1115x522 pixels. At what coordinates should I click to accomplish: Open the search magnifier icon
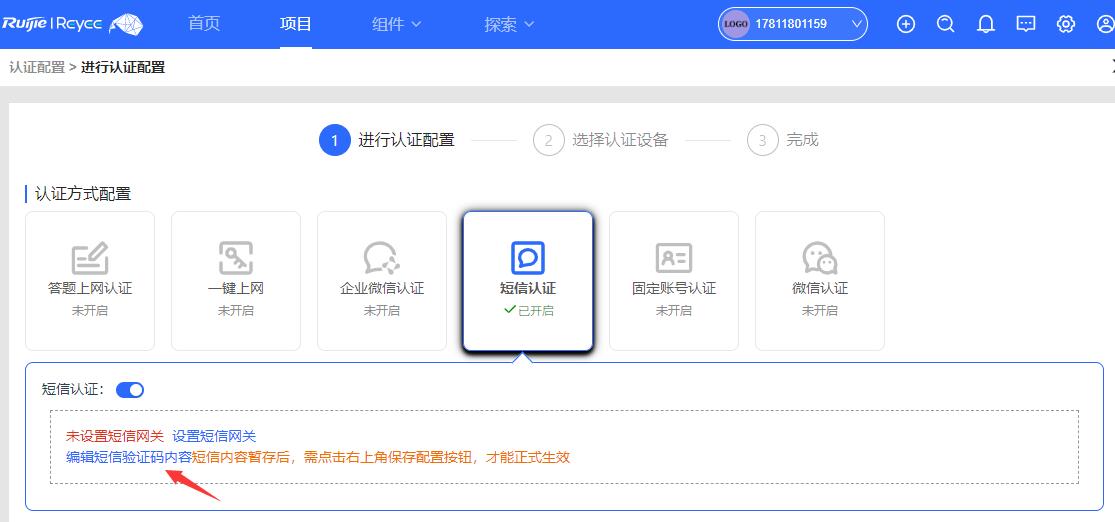coord(946,24)
